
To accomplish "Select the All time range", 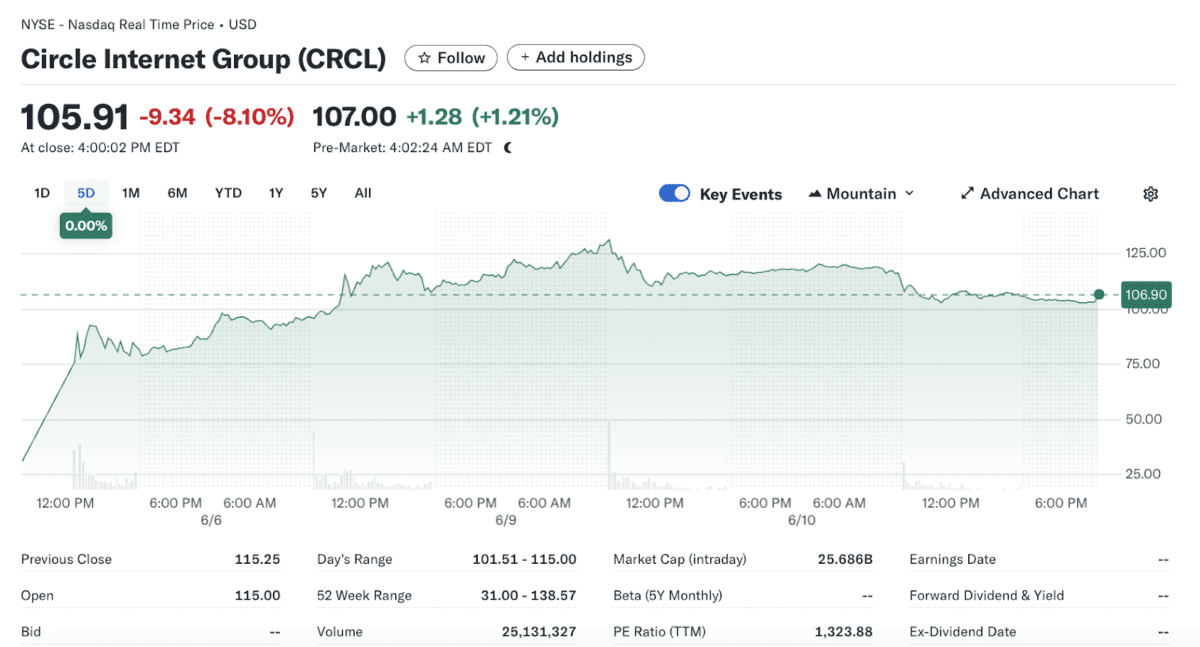I will click(x=363, y=193).
